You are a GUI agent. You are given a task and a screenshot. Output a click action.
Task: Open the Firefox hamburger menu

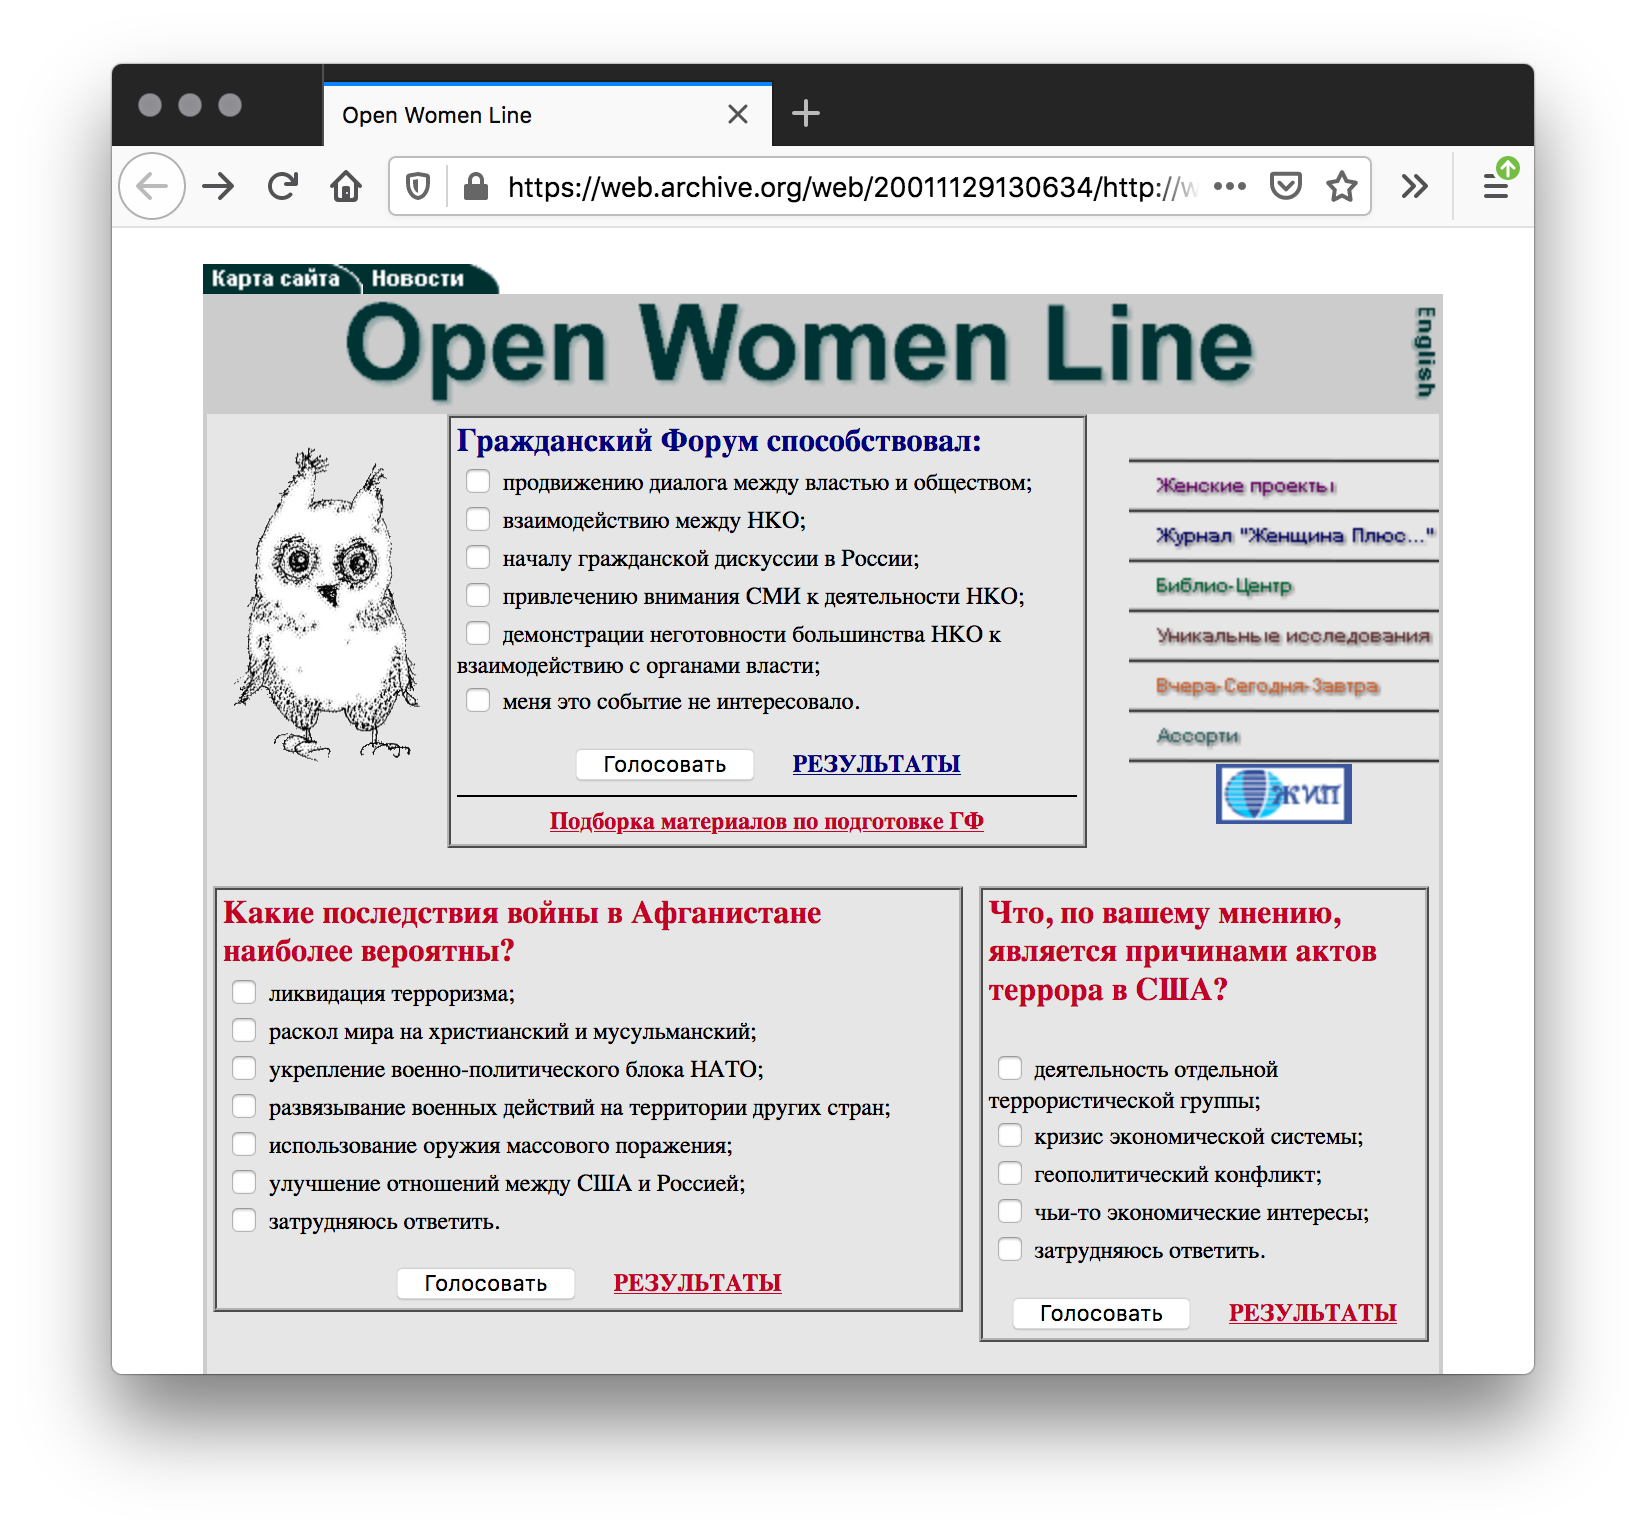(1496, 186)
